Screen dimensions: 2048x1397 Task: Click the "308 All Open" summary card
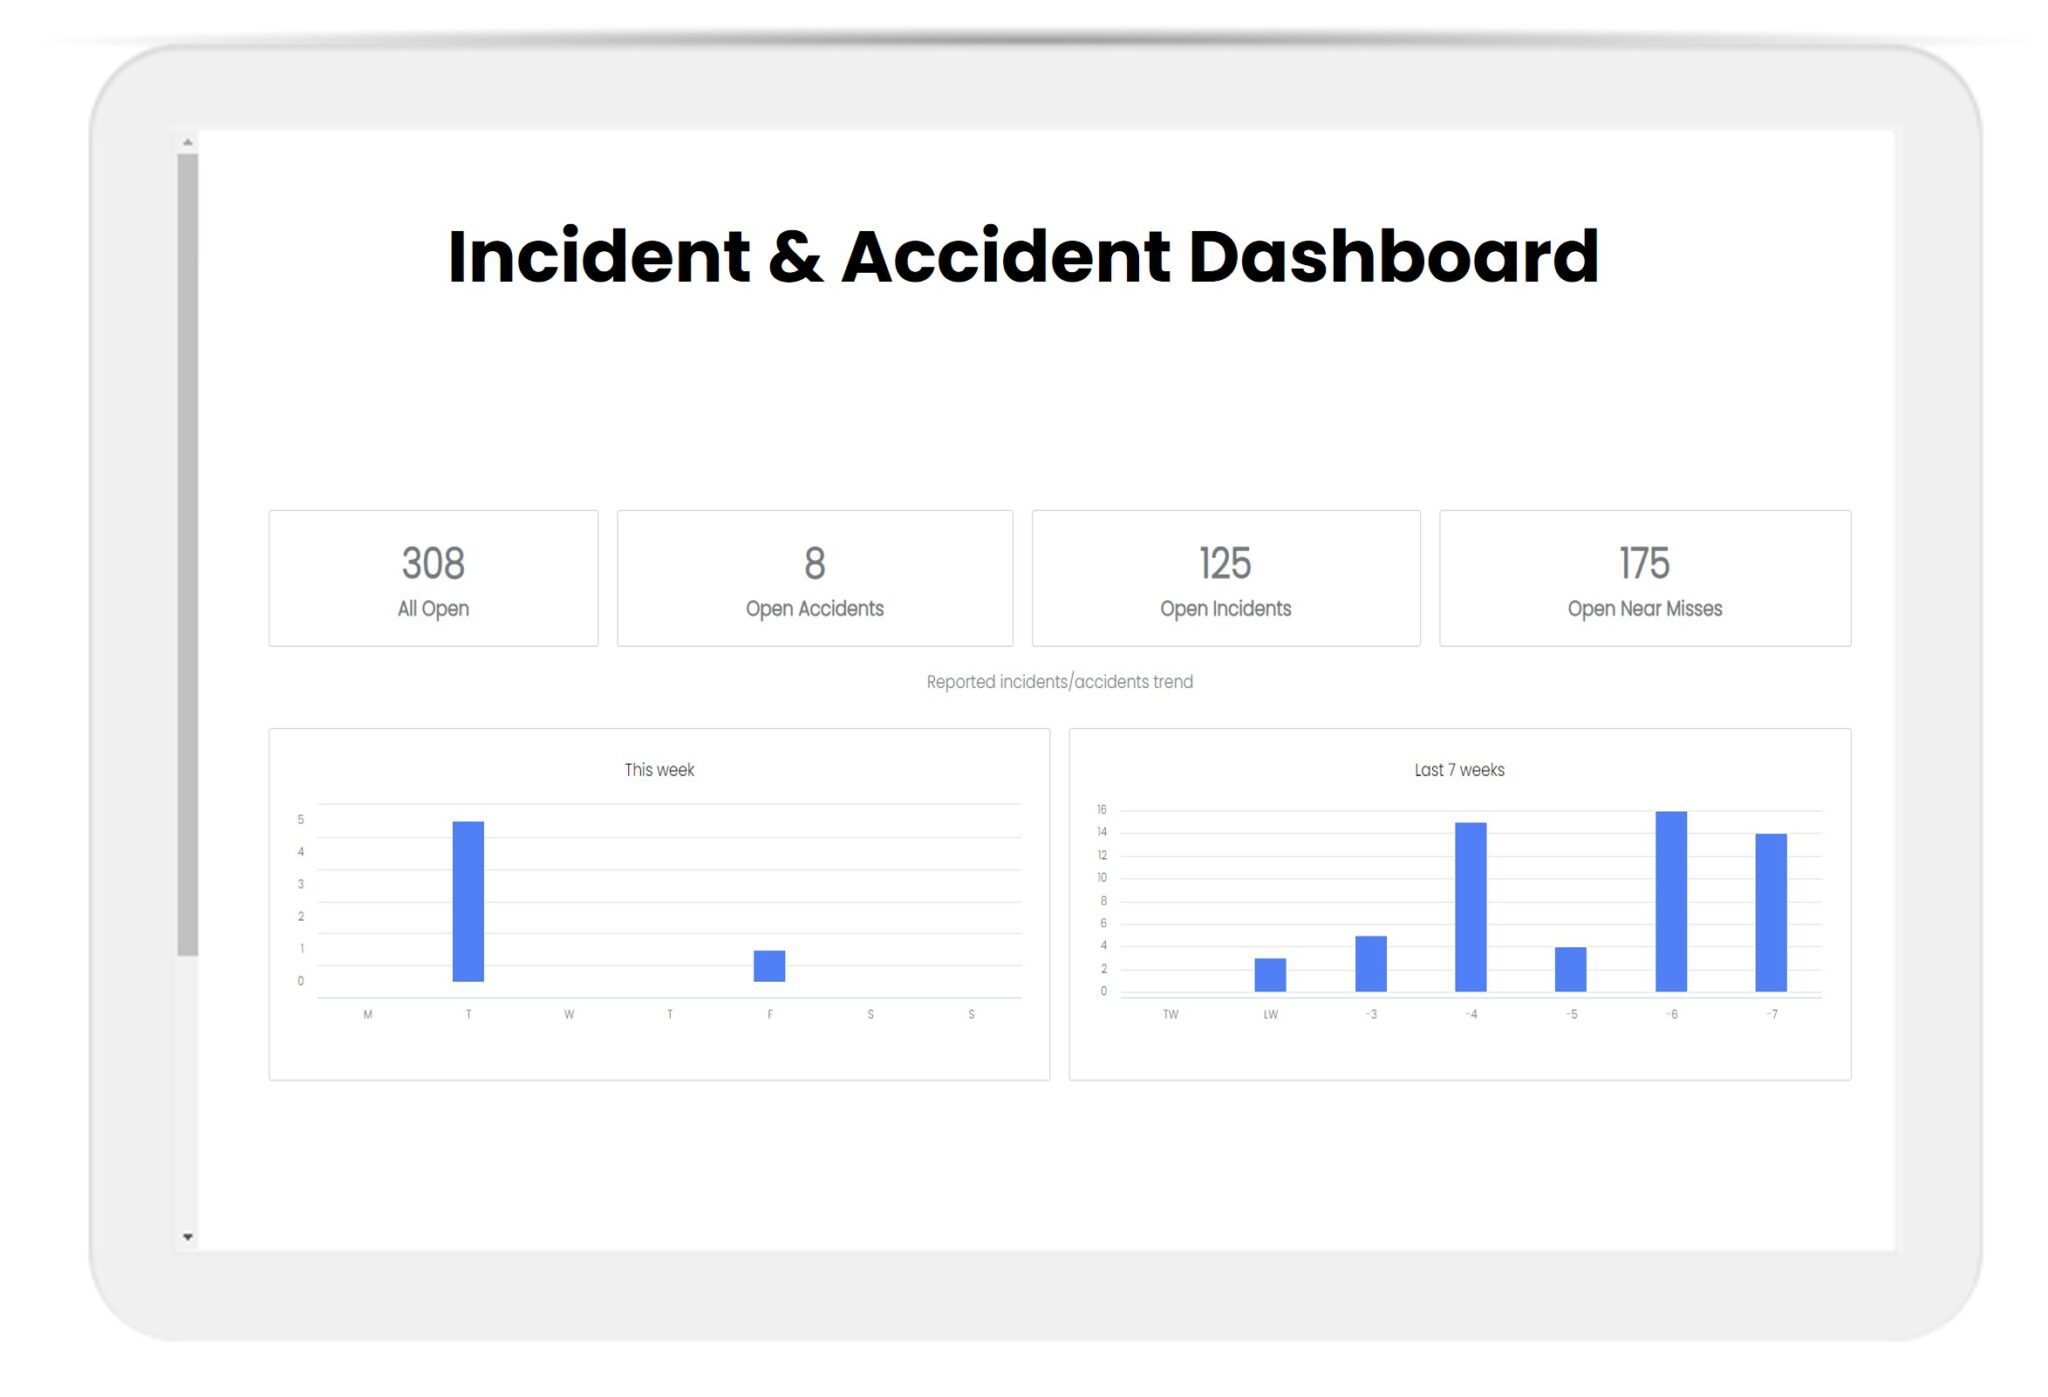pos(433,578)
